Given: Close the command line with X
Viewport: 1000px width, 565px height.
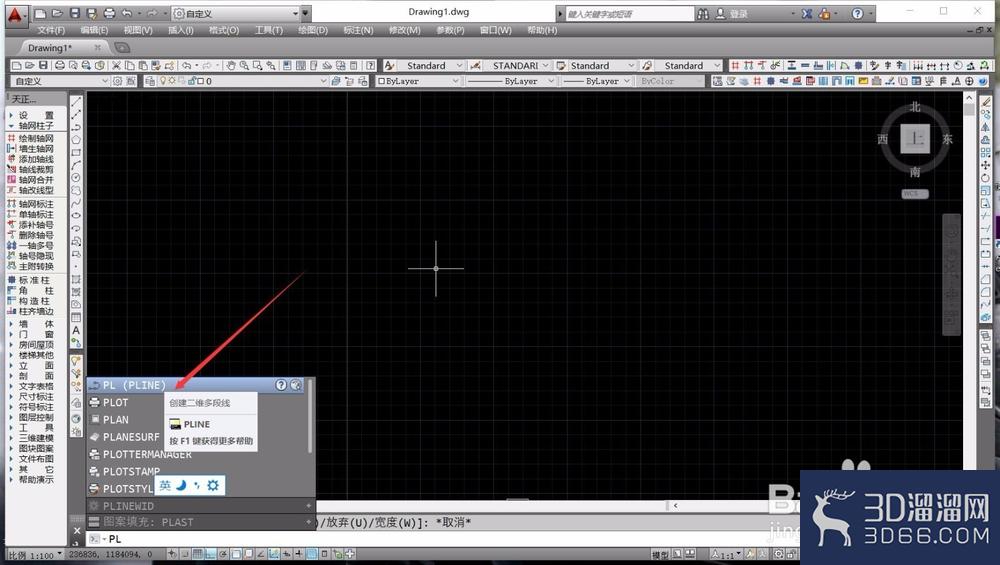Looking at the screenshot, I should [x=77, y=530].
